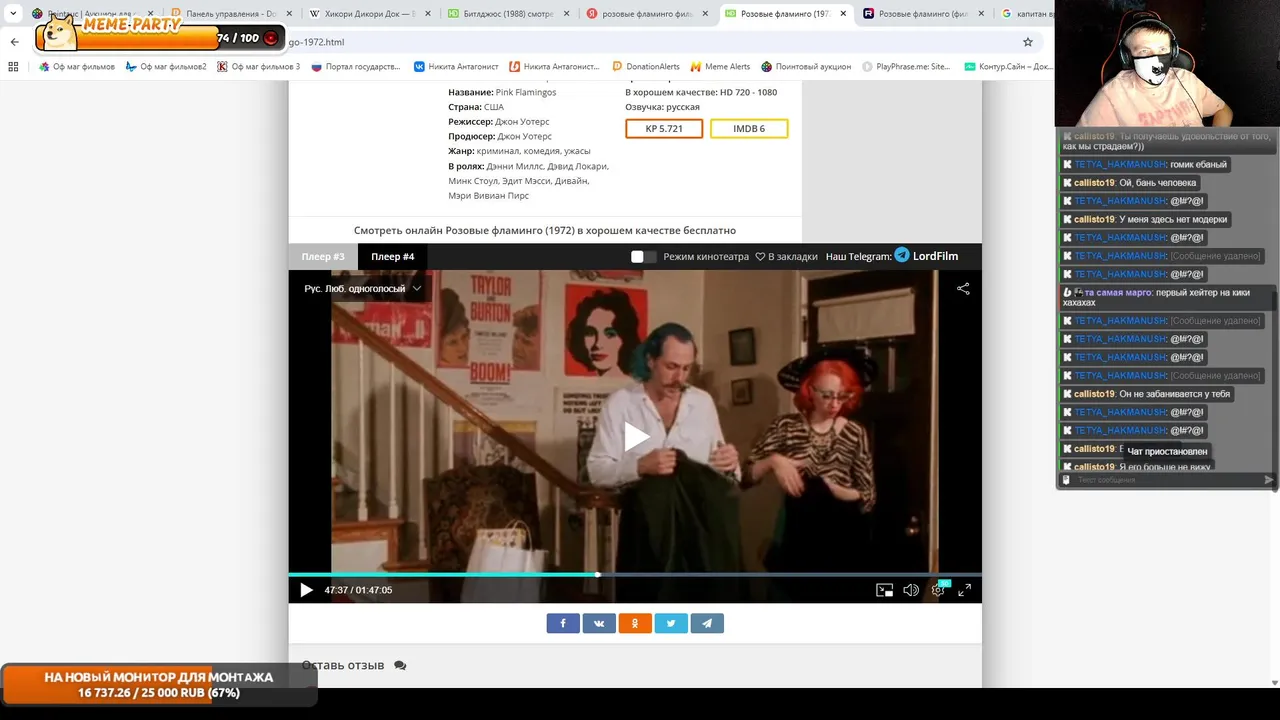The height and width of the screenshot is (720, 1280).
Task: Open the Оф маг фильмов2 bookmark
Action: click(x=166, y=67)
